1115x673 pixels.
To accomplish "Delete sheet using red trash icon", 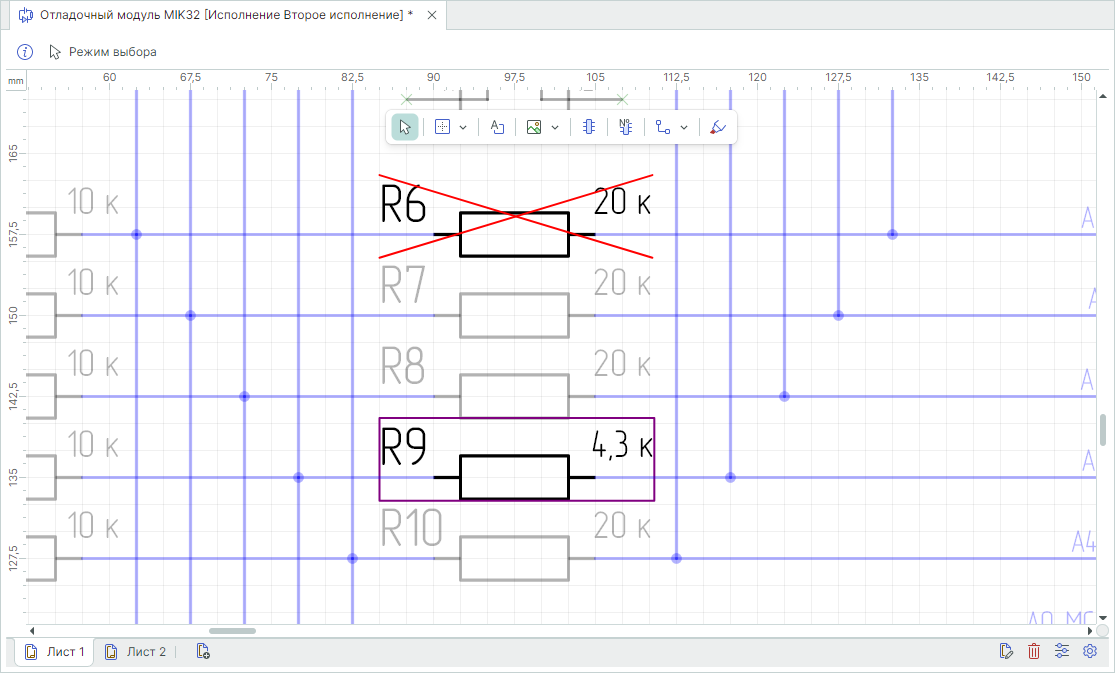I will click(x=1034, y=651).
